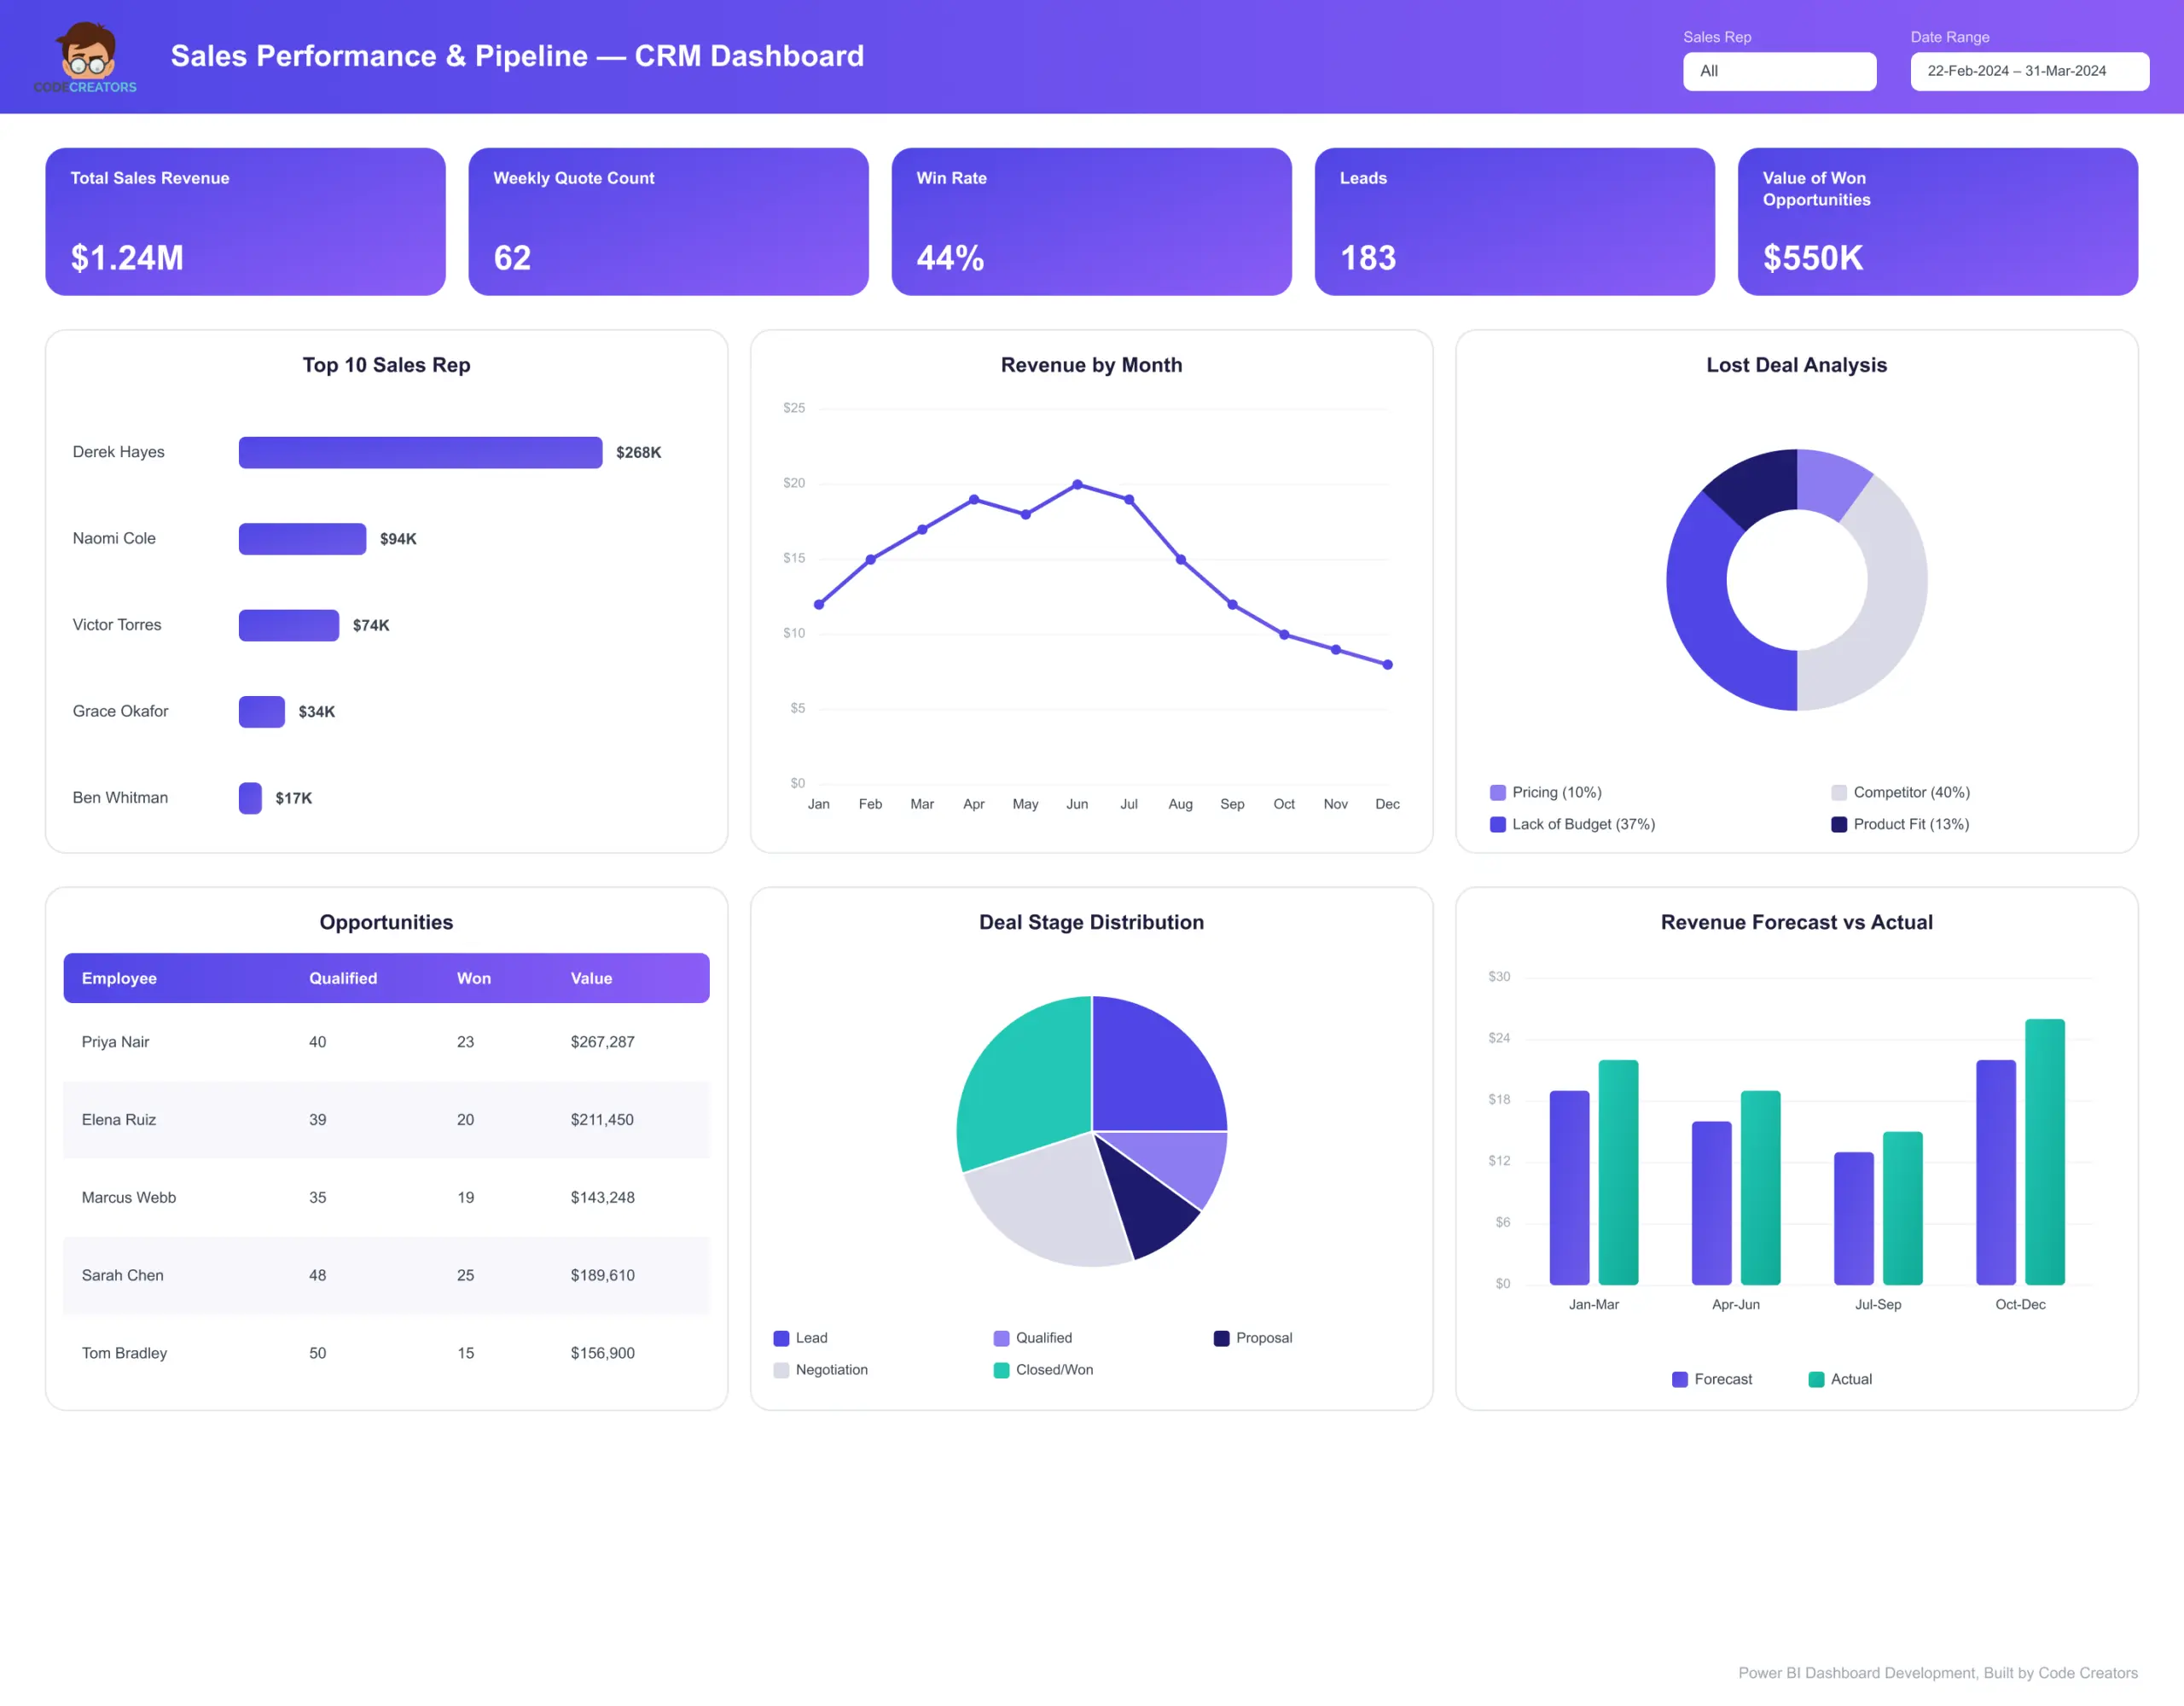Click the Competitor donut segment
2184x1706 pixels.
pyautogui.click(x=1892, y=610)
